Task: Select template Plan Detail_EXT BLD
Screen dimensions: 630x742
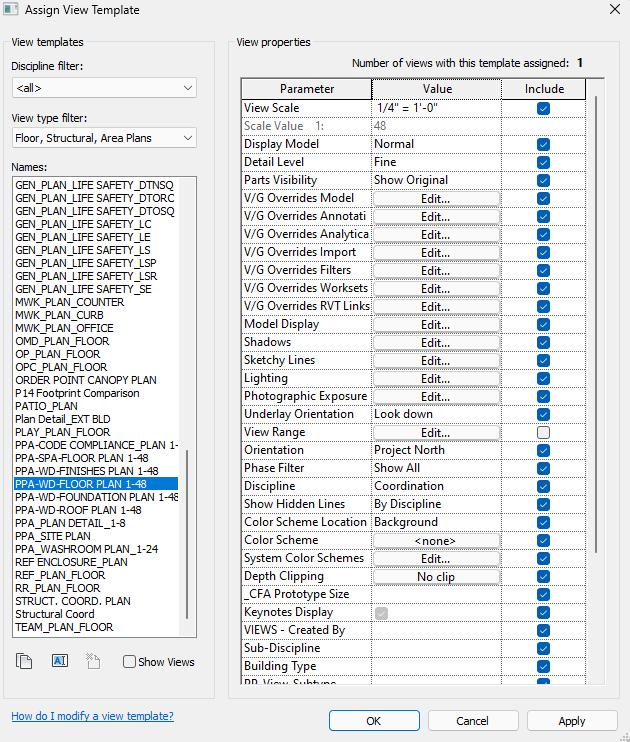Action: [62, 419]
